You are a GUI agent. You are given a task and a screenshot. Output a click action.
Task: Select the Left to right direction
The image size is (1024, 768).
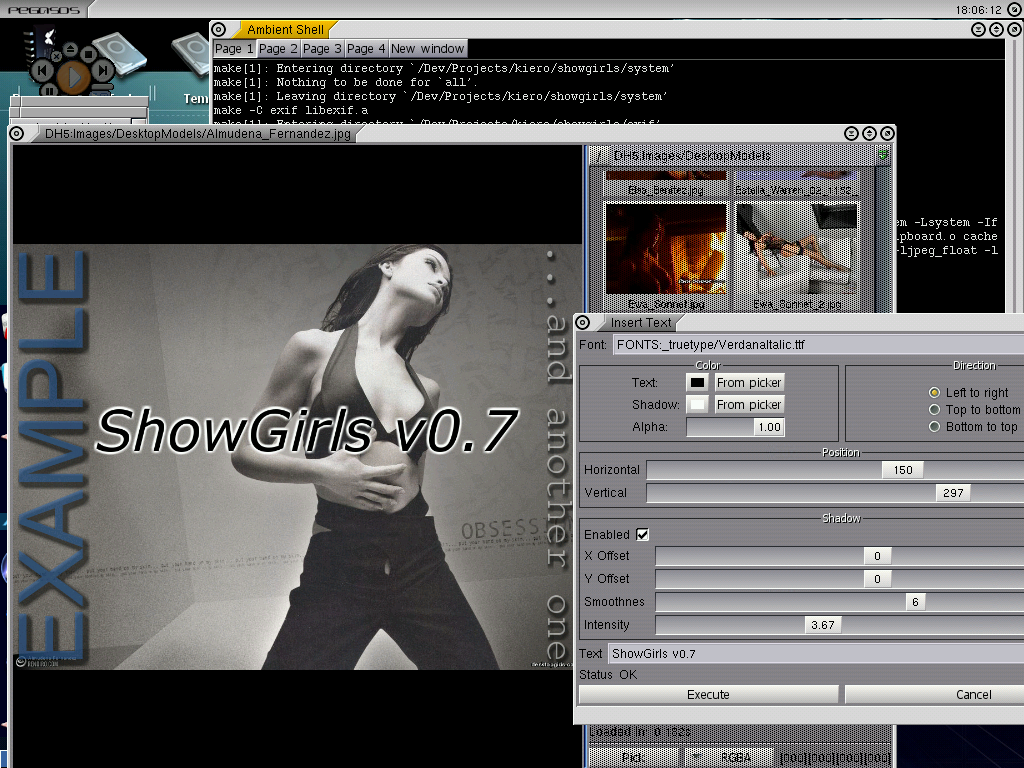point(935,393)
